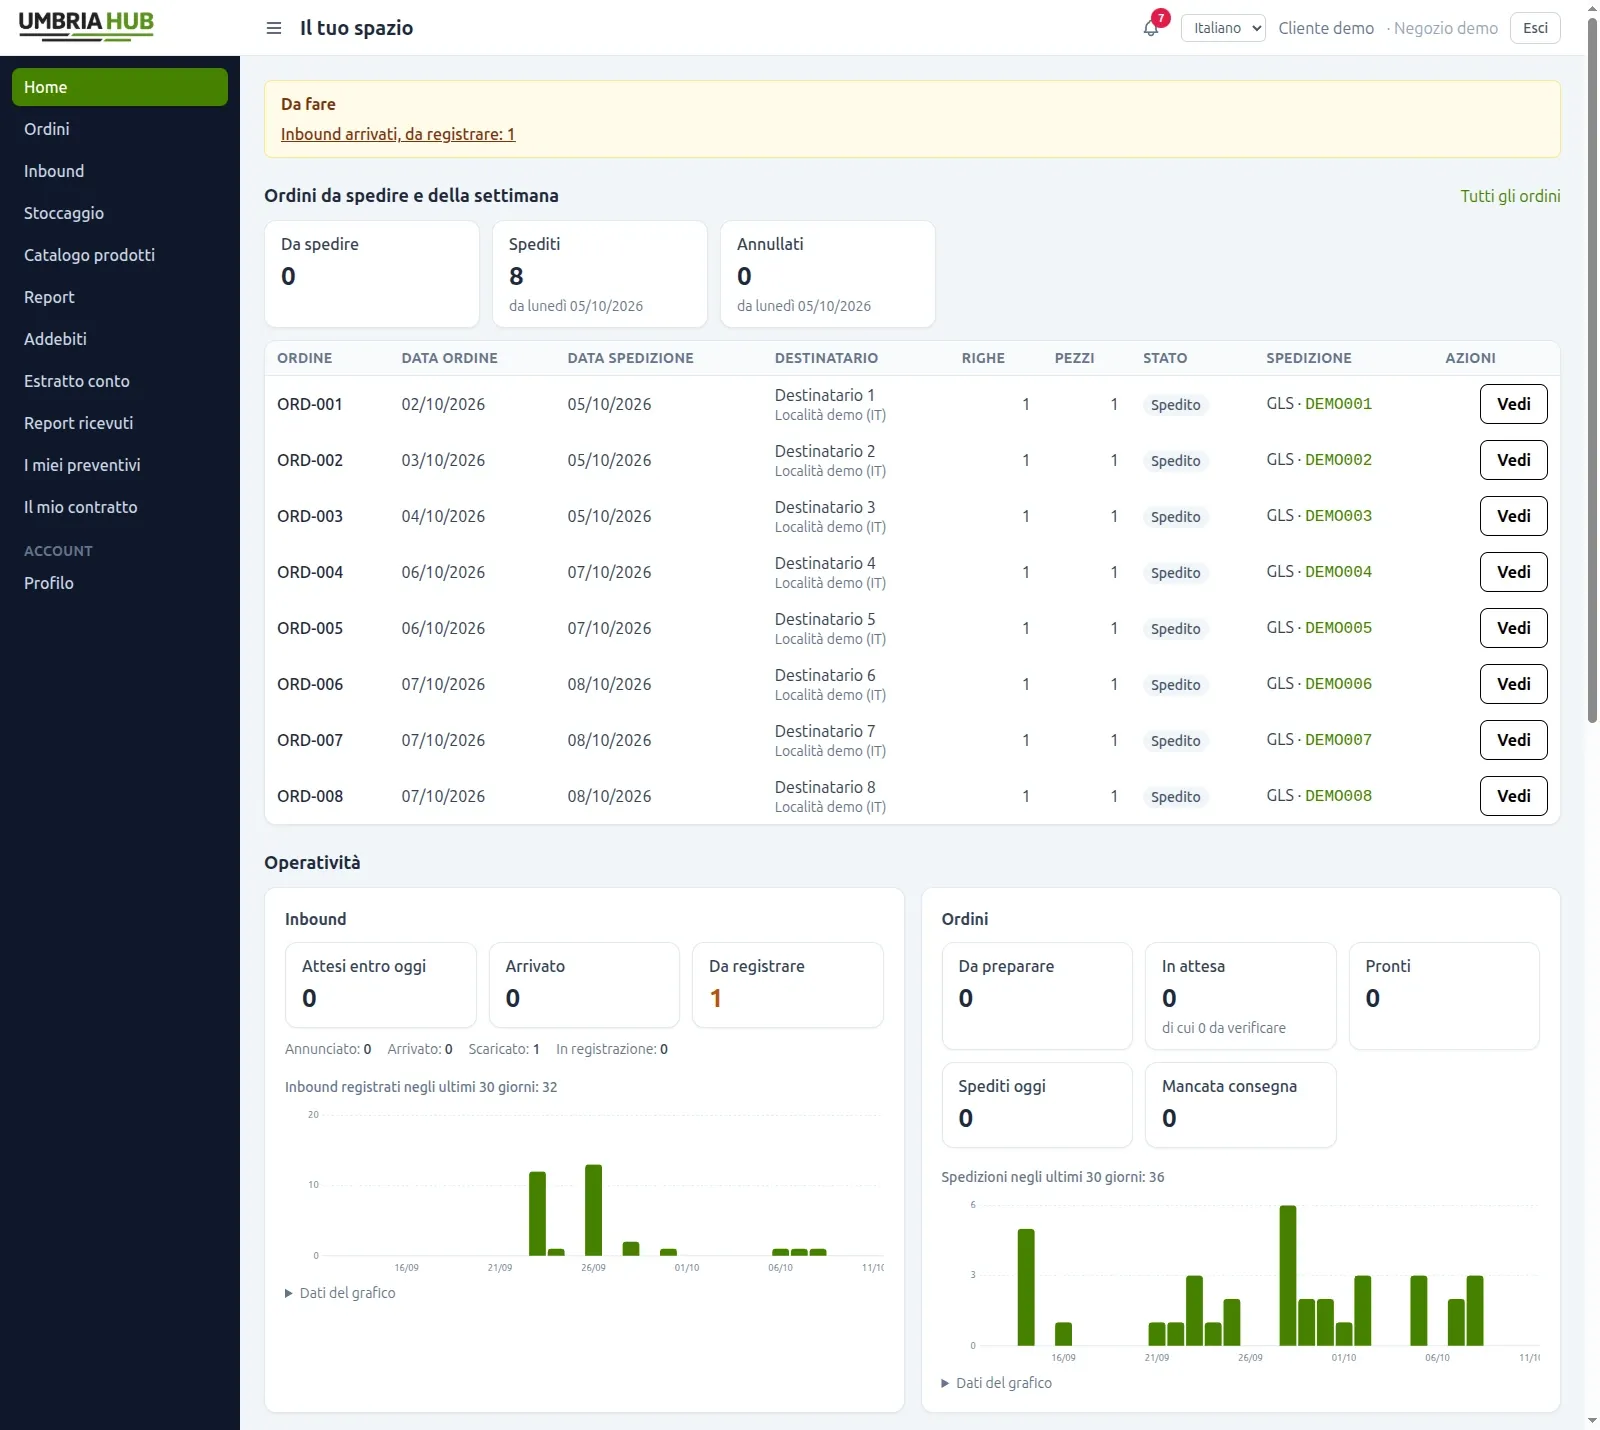Viewport: 1600px width, 1430px height.
Task: Click the Mancata consegna card
Action: (x=1240, y=1105)
